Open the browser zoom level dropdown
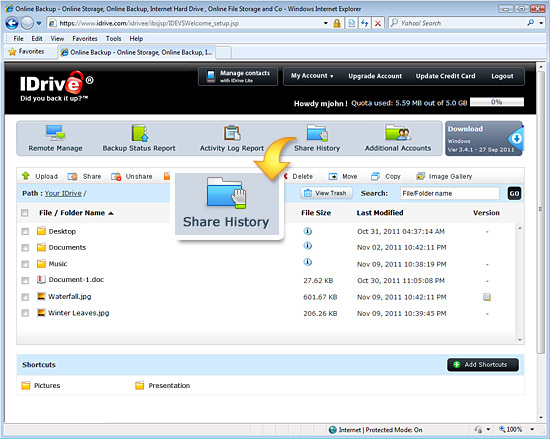 tap(532, 429)
